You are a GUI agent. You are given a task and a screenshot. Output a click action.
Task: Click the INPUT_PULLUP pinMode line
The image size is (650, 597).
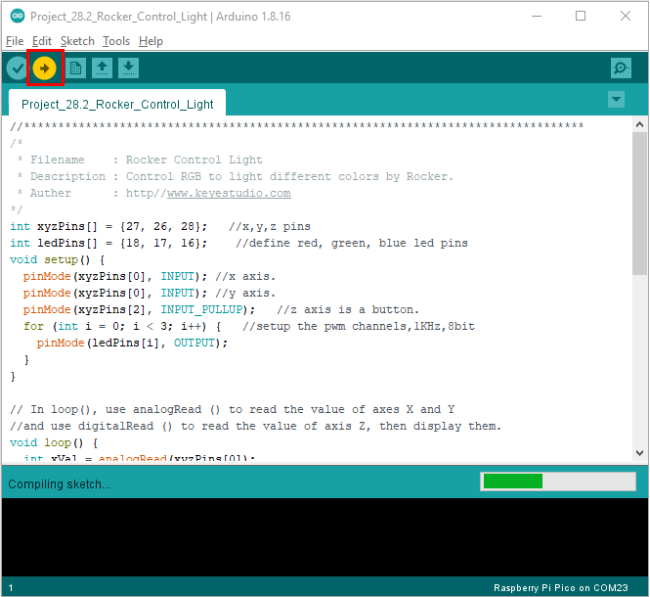(221, 309)
